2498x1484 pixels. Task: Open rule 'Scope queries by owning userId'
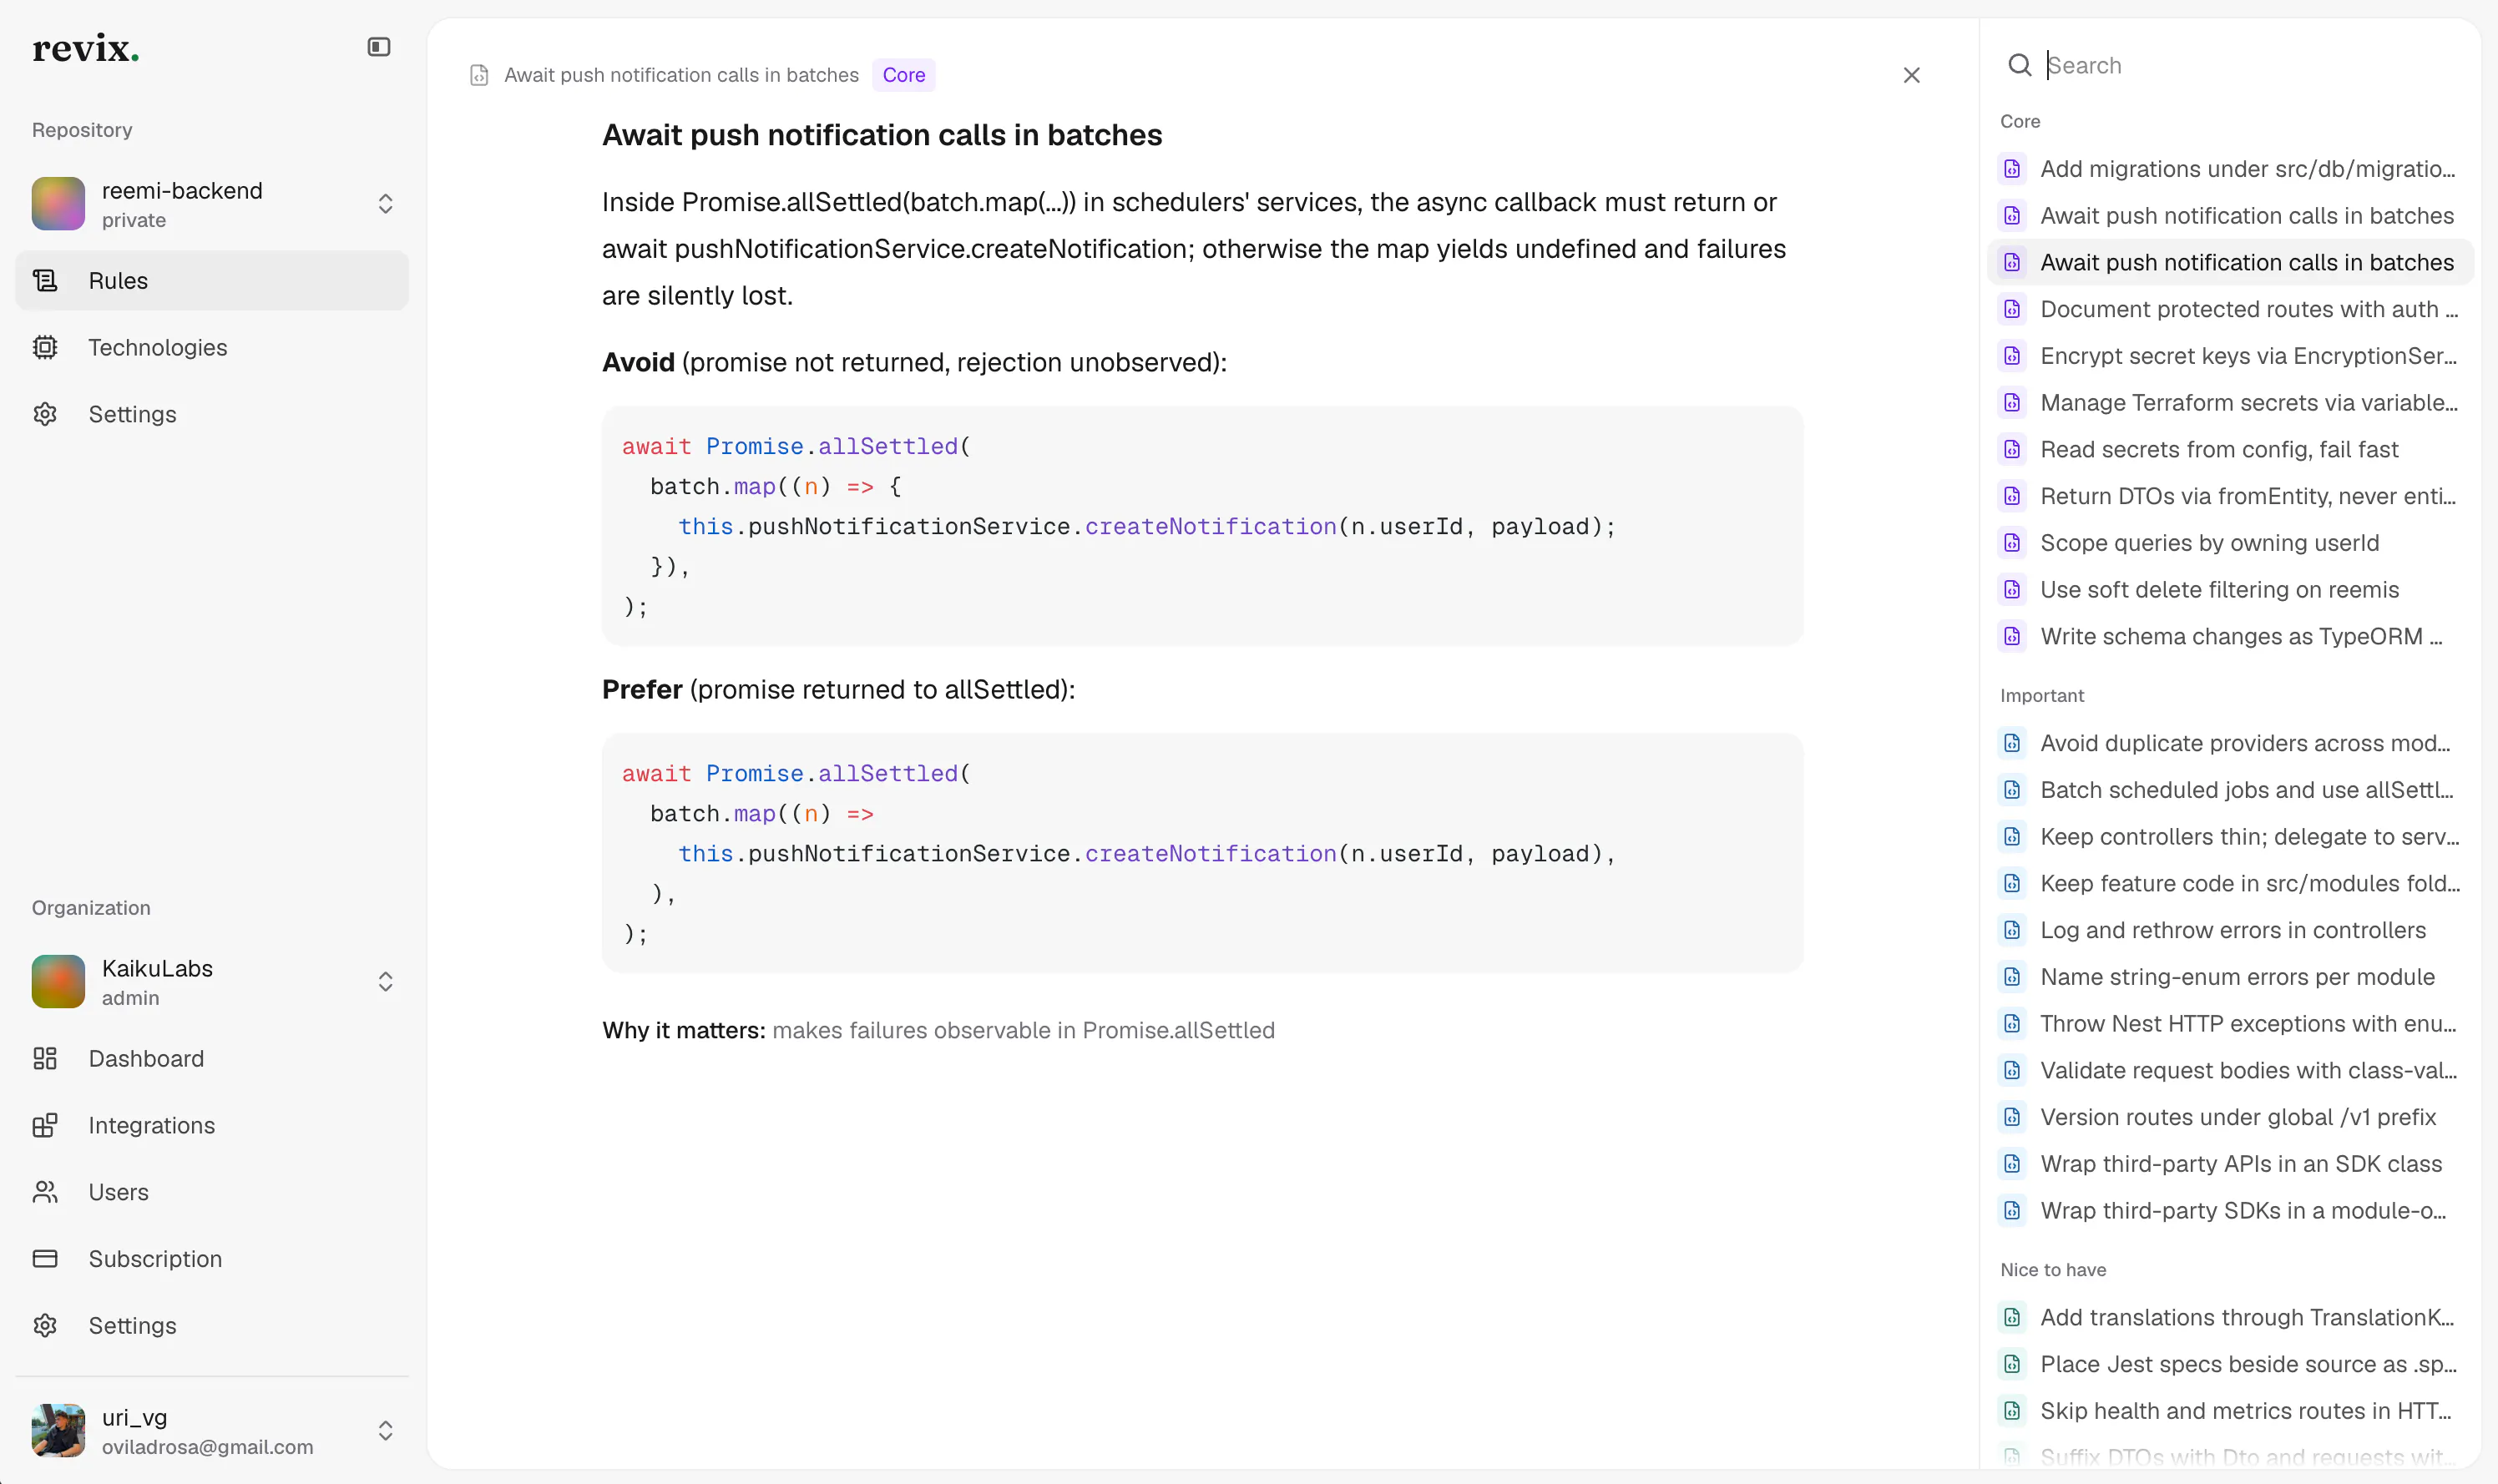[2230, 543]
